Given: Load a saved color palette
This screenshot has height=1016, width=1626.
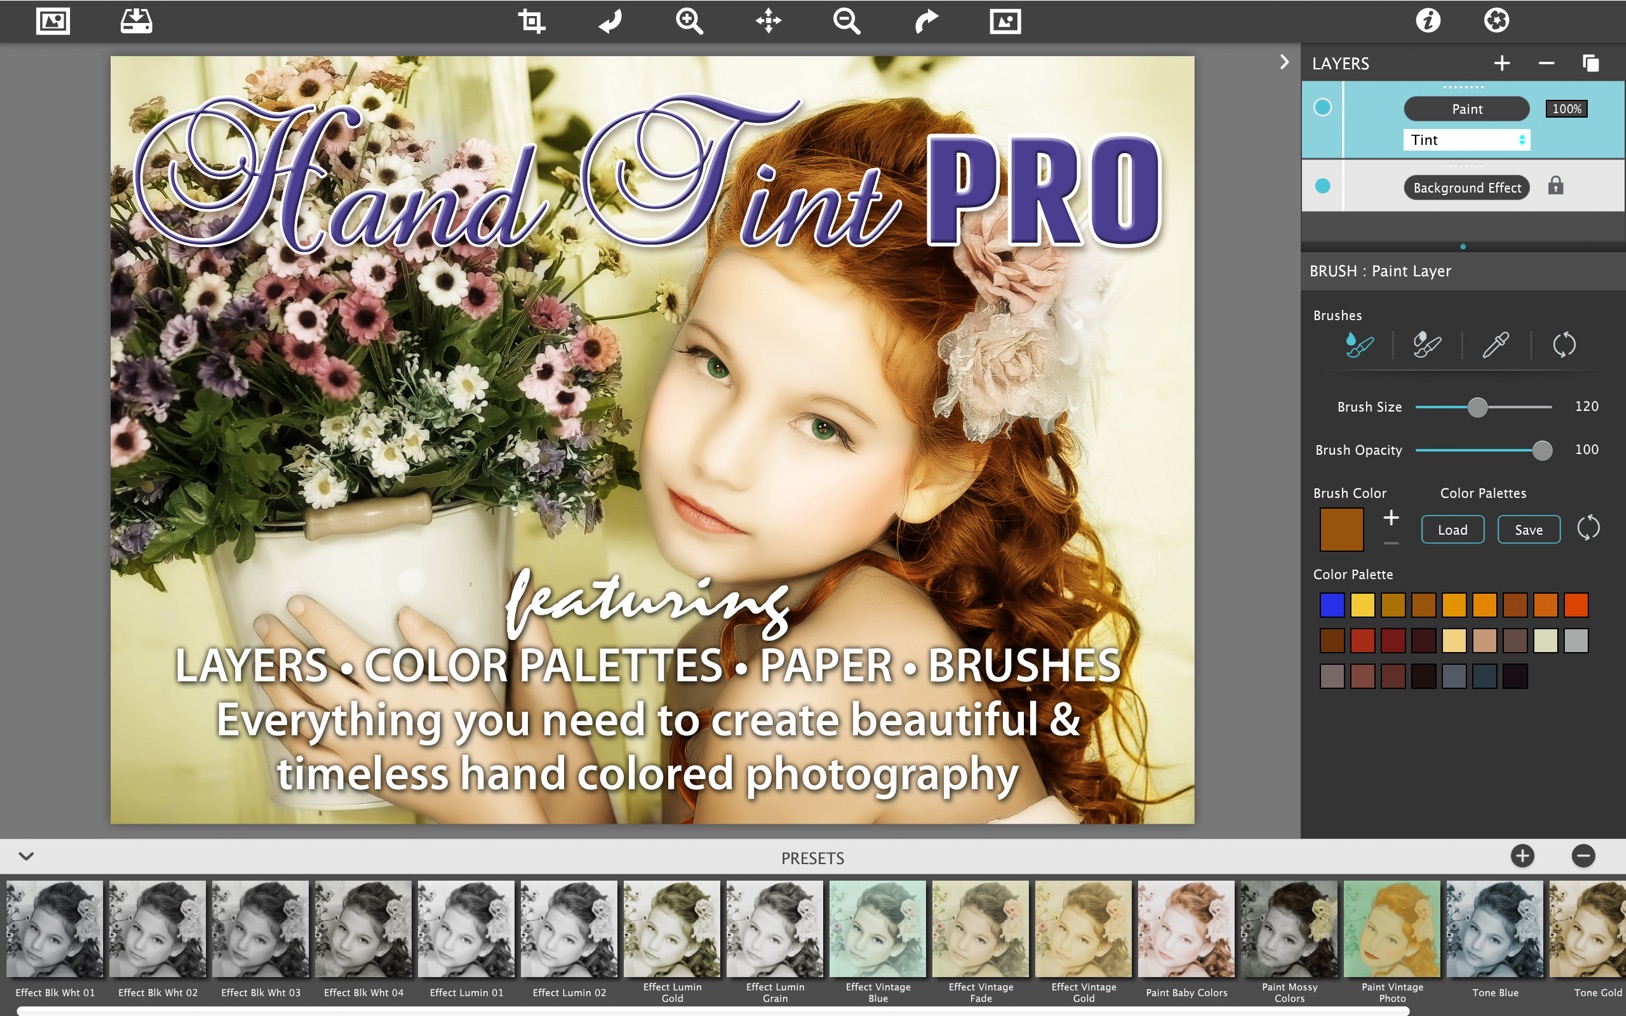Looking at the screenshot, I should pos(1452,529).
